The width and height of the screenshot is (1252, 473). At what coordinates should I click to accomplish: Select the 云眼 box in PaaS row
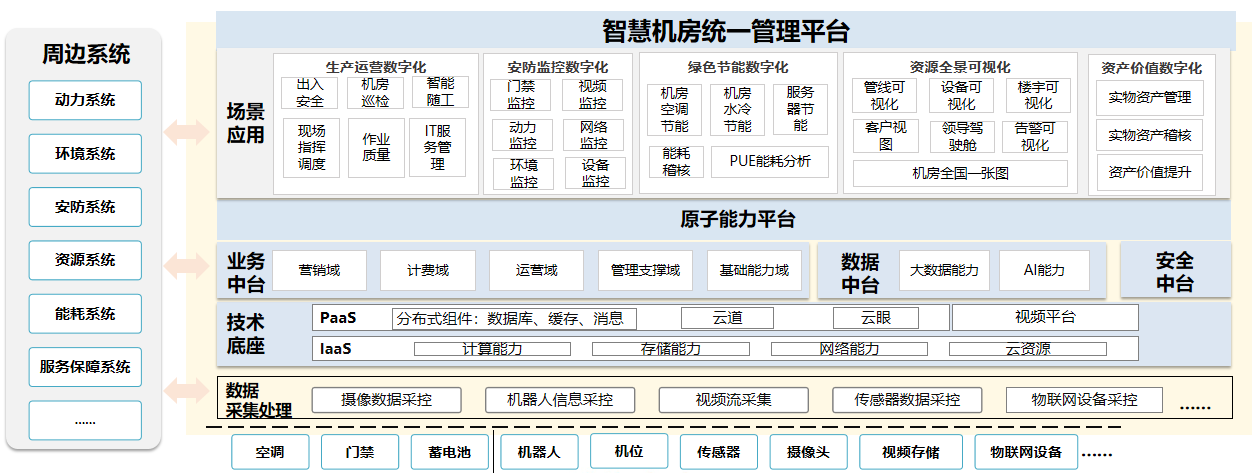coord(875,318)
